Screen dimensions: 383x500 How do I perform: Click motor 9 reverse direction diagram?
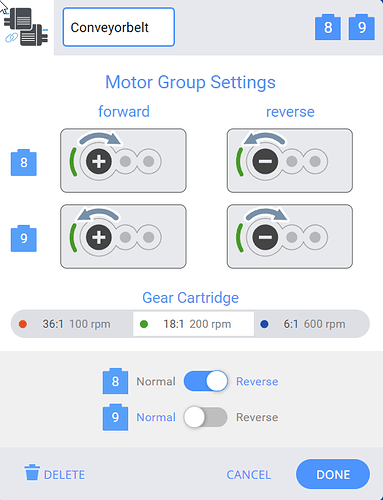tap(290, 236)
